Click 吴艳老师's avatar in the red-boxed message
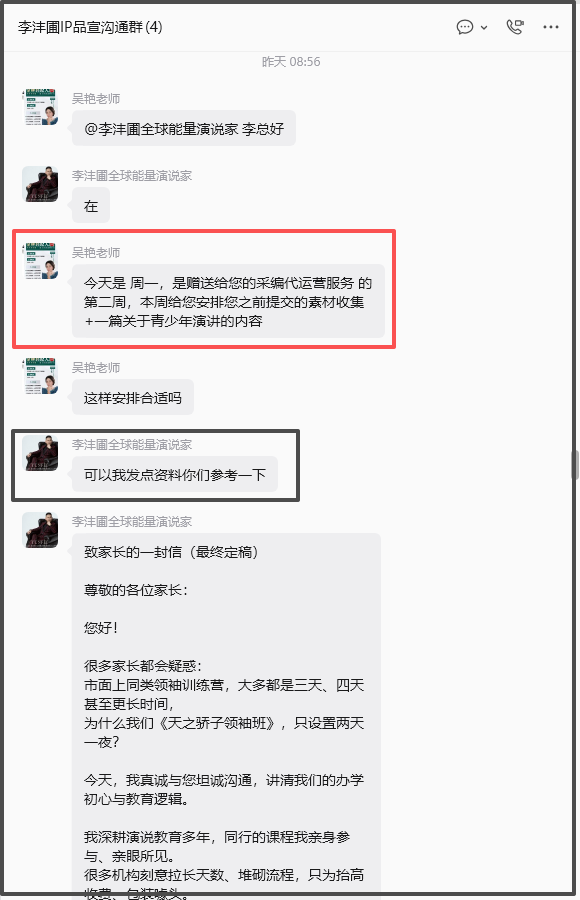This screenshot has height=900, width=580. point(40,261)
